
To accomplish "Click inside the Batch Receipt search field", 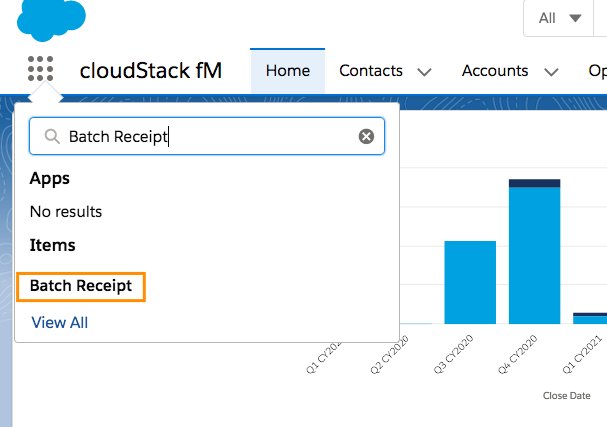I will (x=207, y=136).
